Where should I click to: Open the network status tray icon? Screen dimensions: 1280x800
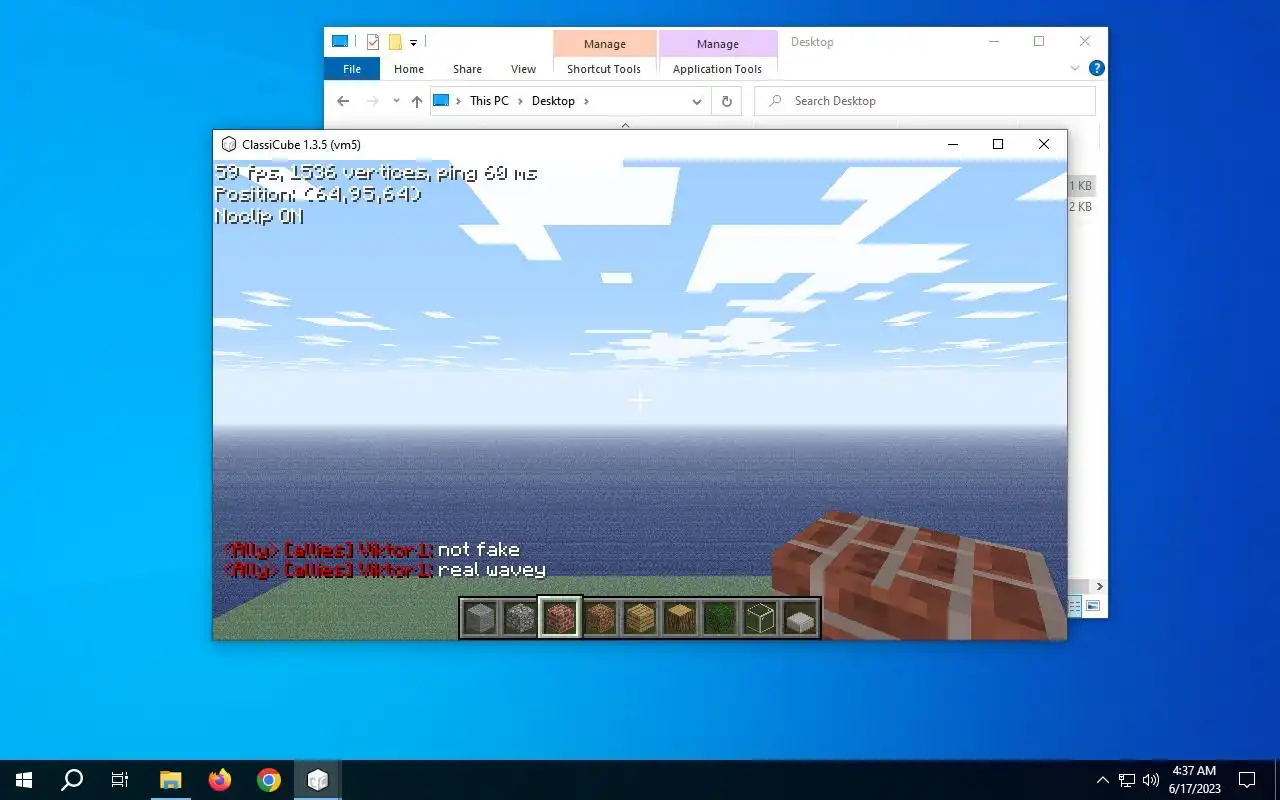pos(1127,780)
